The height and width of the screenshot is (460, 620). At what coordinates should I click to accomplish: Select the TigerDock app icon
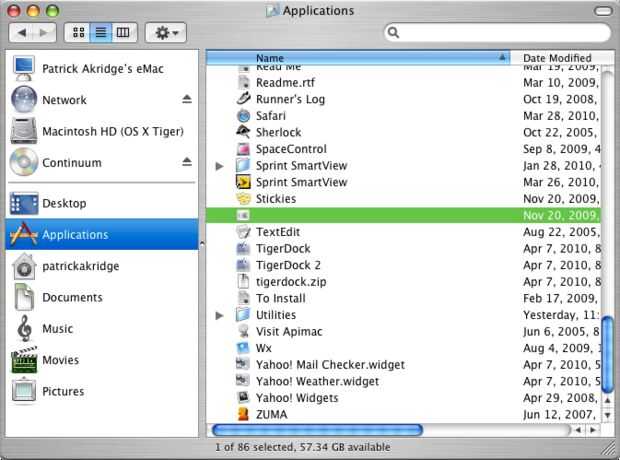coord(243,248)
